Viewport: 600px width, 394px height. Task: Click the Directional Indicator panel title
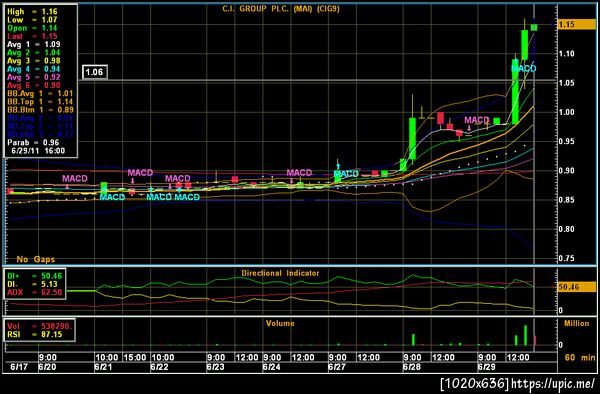coord(280,273)
